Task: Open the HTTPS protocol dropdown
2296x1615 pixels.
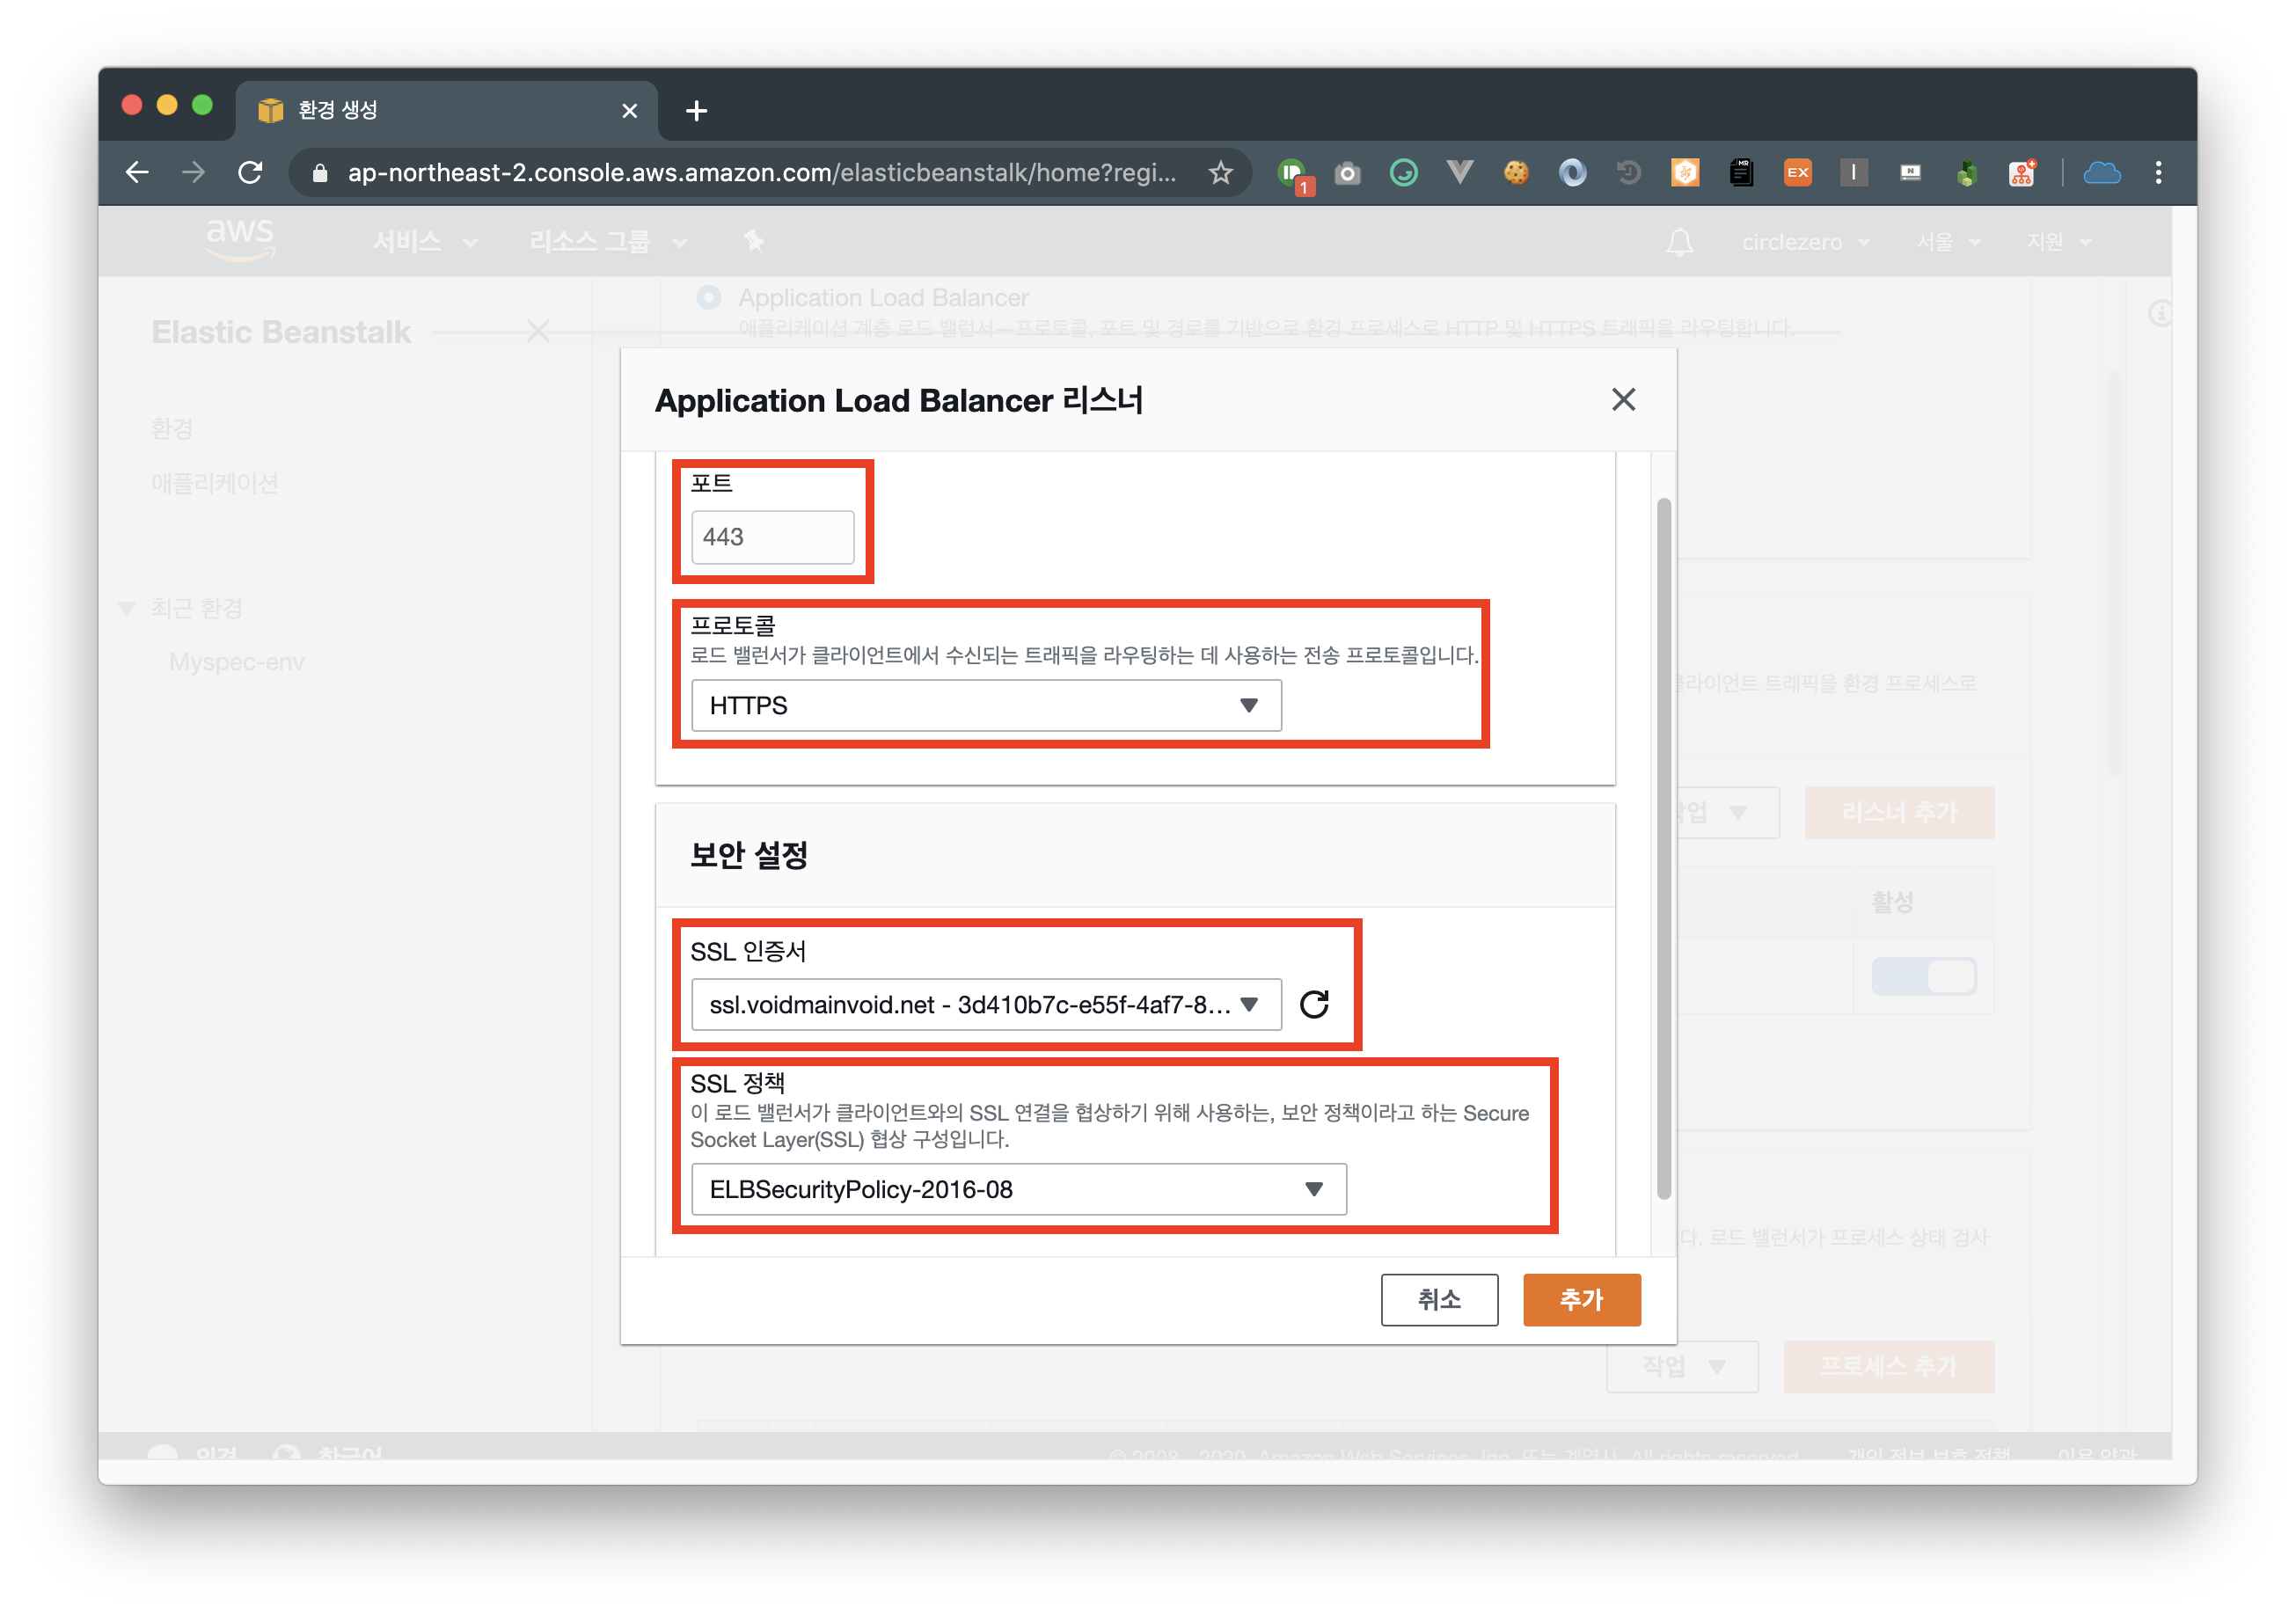Action: coord(985,706)
